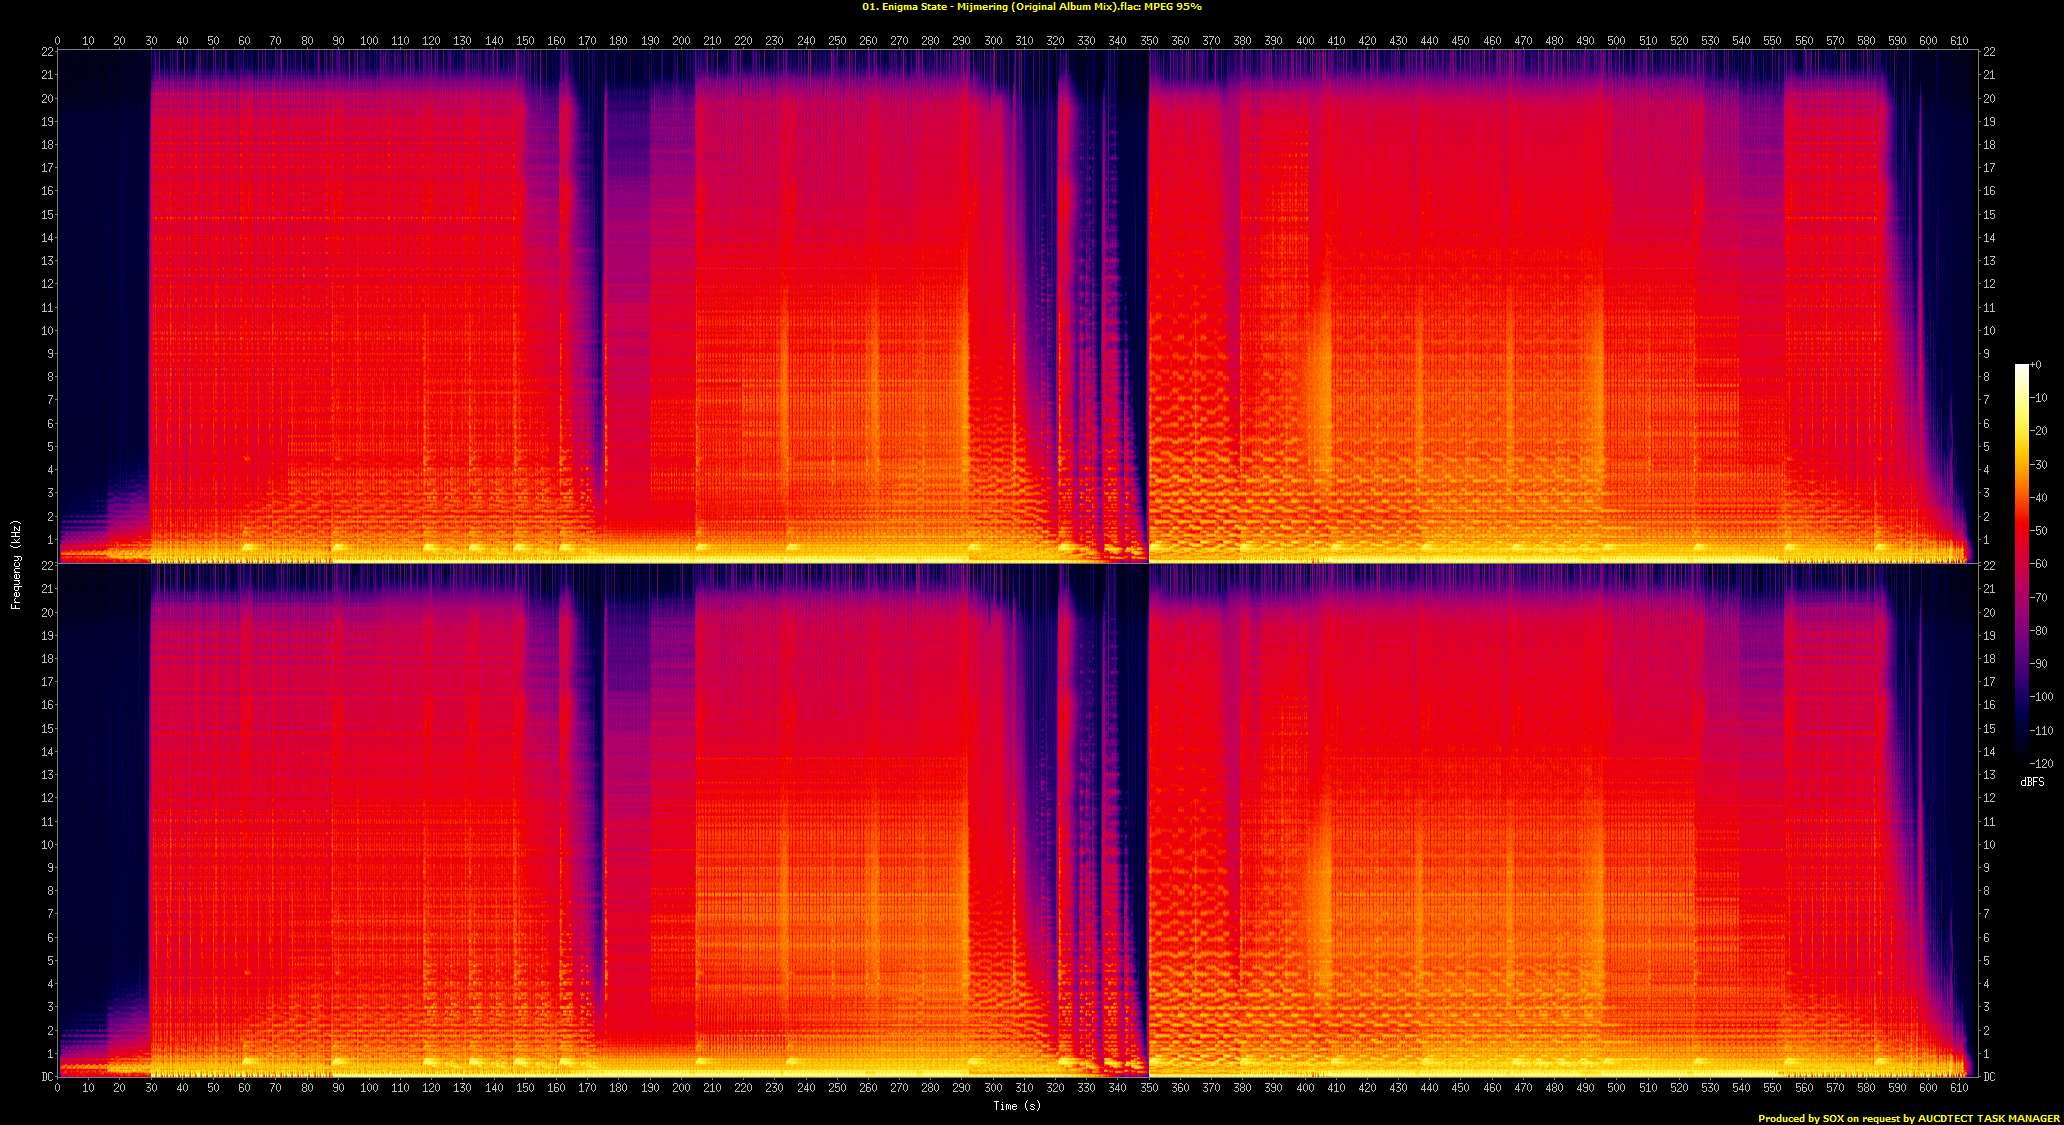Click the -30 label on color scale
This screenshot has height=1125, width=2064.
[x=2039, y=464]
